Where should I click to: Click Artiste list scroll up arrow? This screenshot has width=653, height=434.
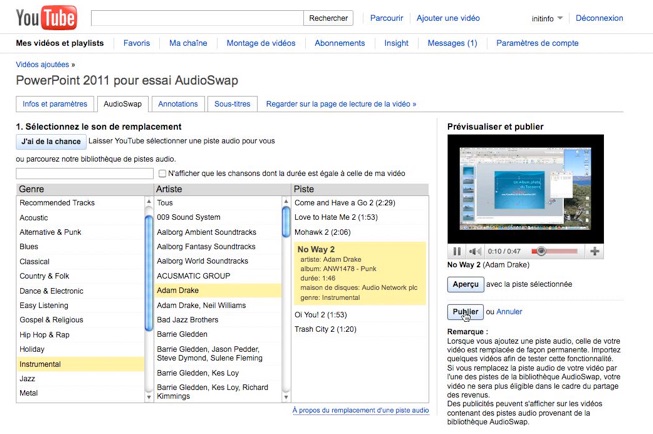(x=286, y=202)
